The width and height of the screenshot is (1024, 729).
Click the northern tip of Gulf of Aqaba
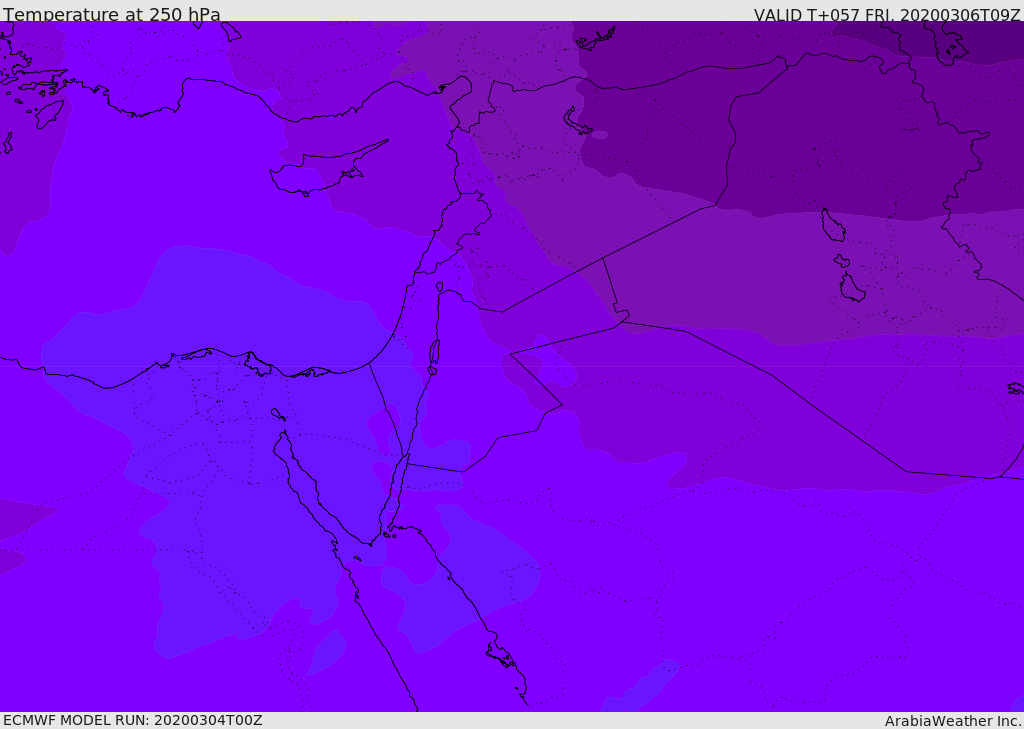click(x=407, y=457)
